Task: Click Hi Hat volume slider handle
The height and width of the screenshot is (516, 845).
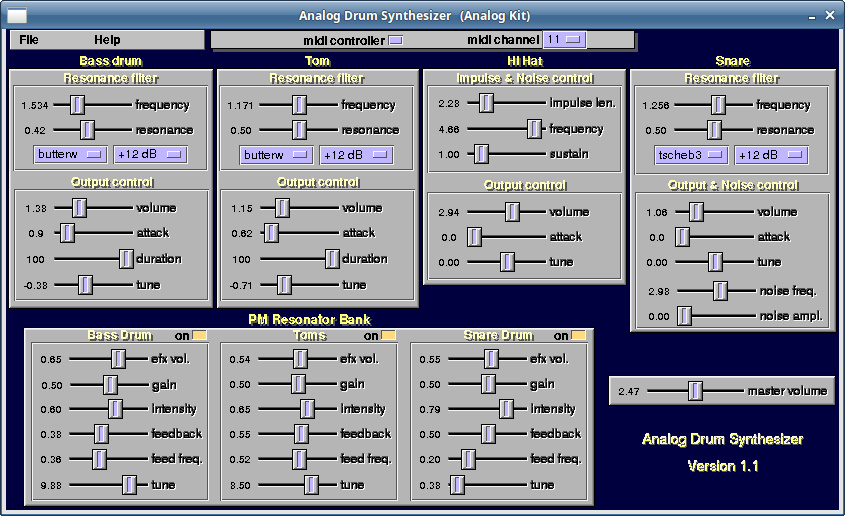Action: click(x=512, y=212)
